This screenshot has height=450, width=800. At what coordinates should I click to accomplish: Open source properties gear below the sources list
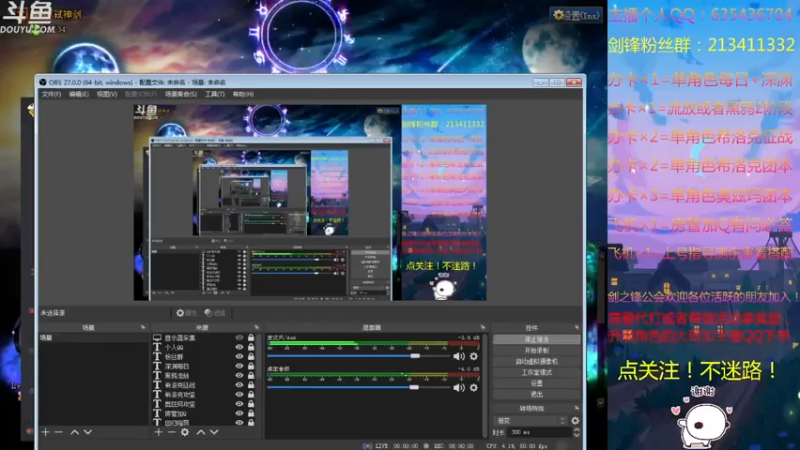point(185,432)
